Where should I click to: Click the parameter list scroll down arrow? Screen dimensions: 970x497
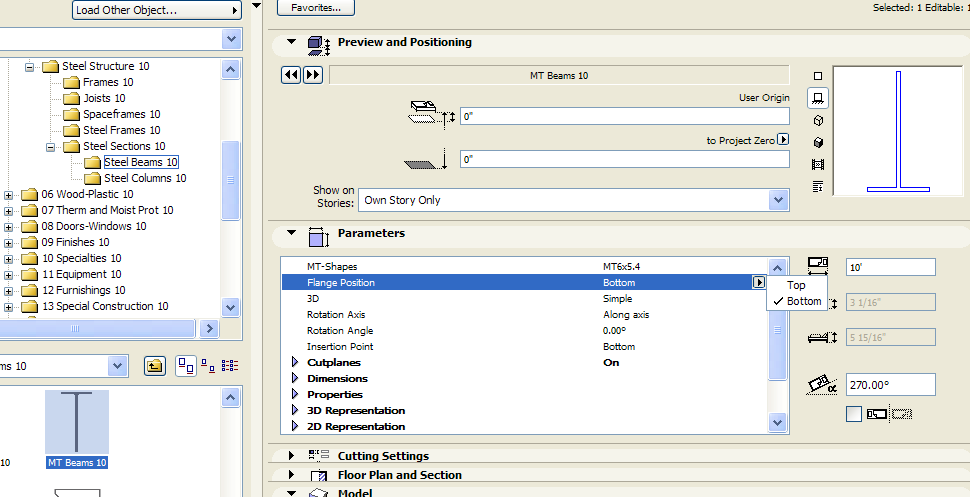pyautogui.click(x=778, y=423)
